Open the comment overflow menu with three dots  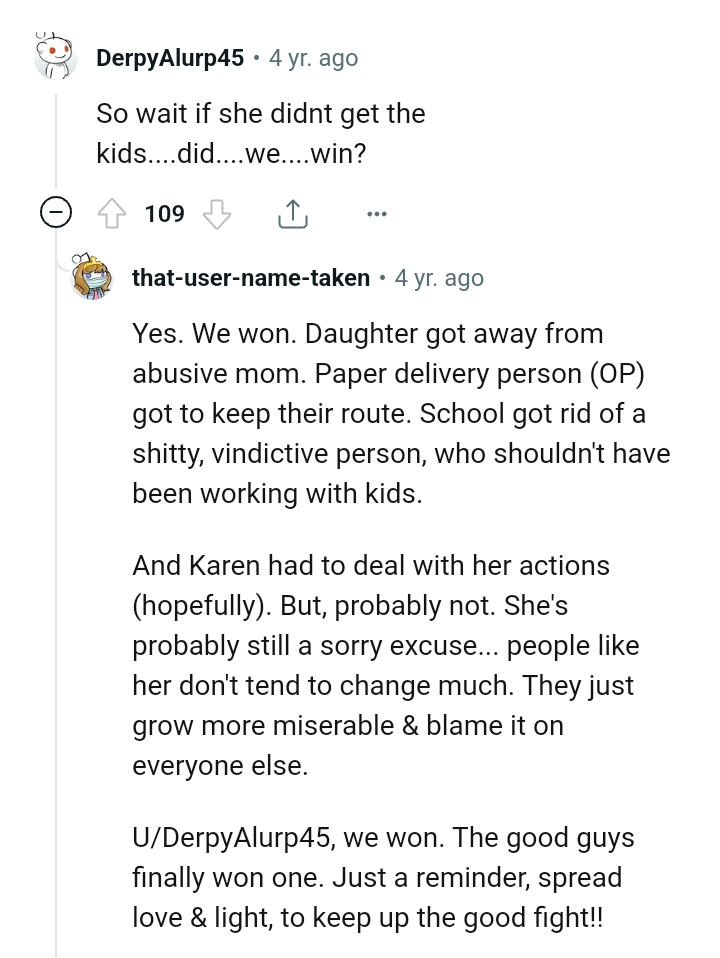[377, 213]
